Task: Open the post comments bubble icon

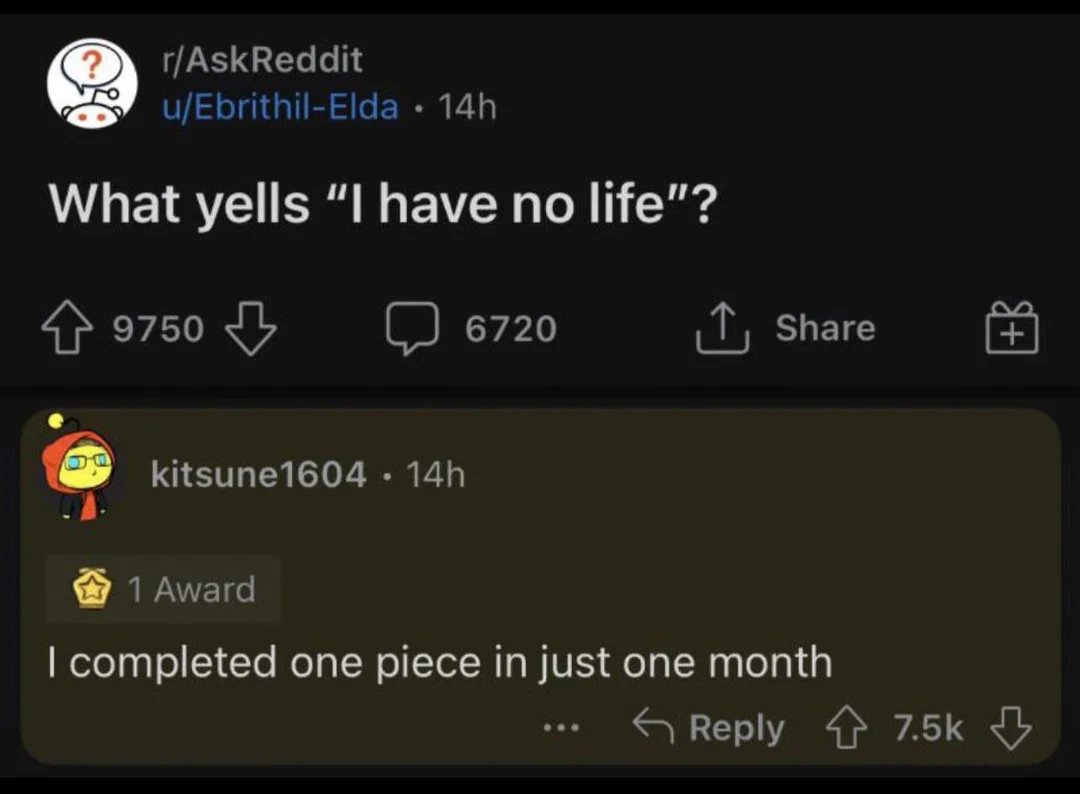Action: (x=412, y=328)
